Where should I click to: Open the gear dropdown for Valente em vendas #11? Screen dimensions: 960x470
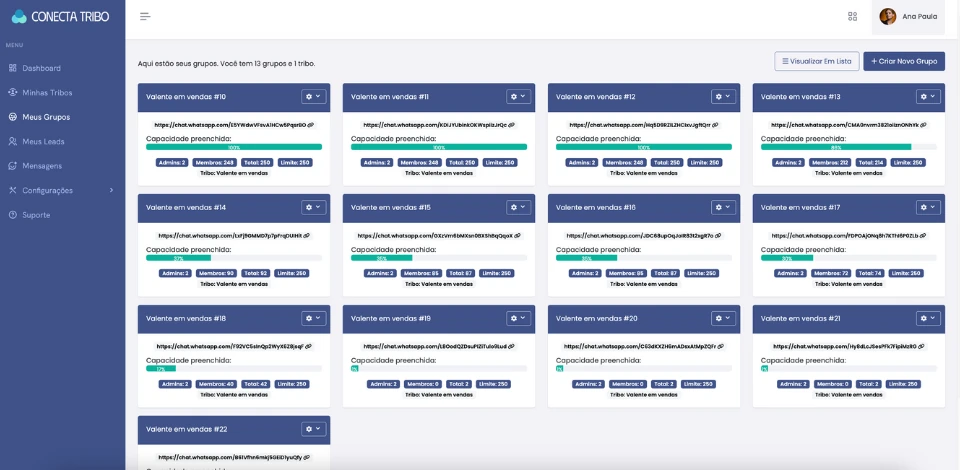pos(518,96)
